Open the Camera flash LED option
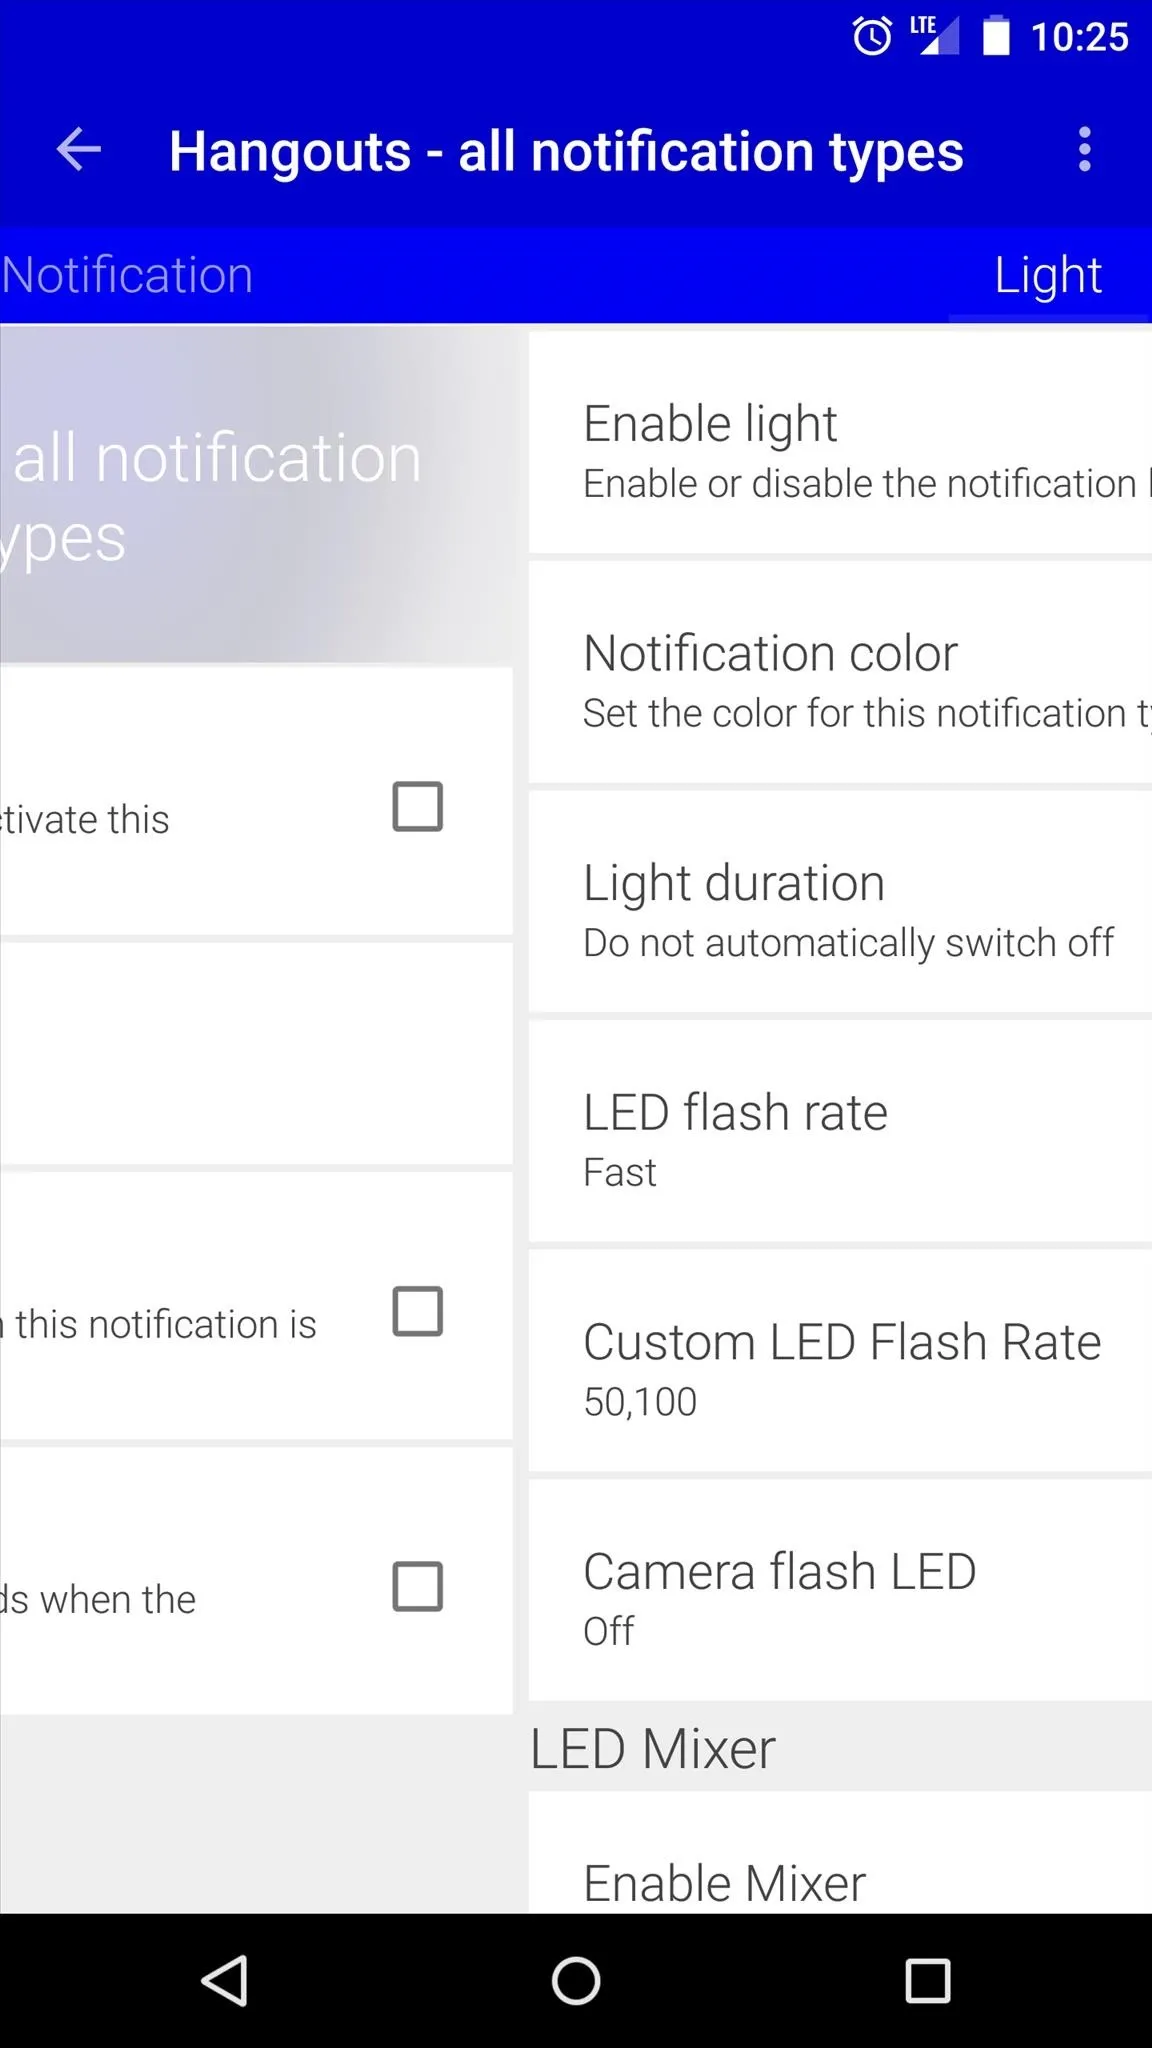Viewport: 1152px width, 2048px height. coord(840,1590)
